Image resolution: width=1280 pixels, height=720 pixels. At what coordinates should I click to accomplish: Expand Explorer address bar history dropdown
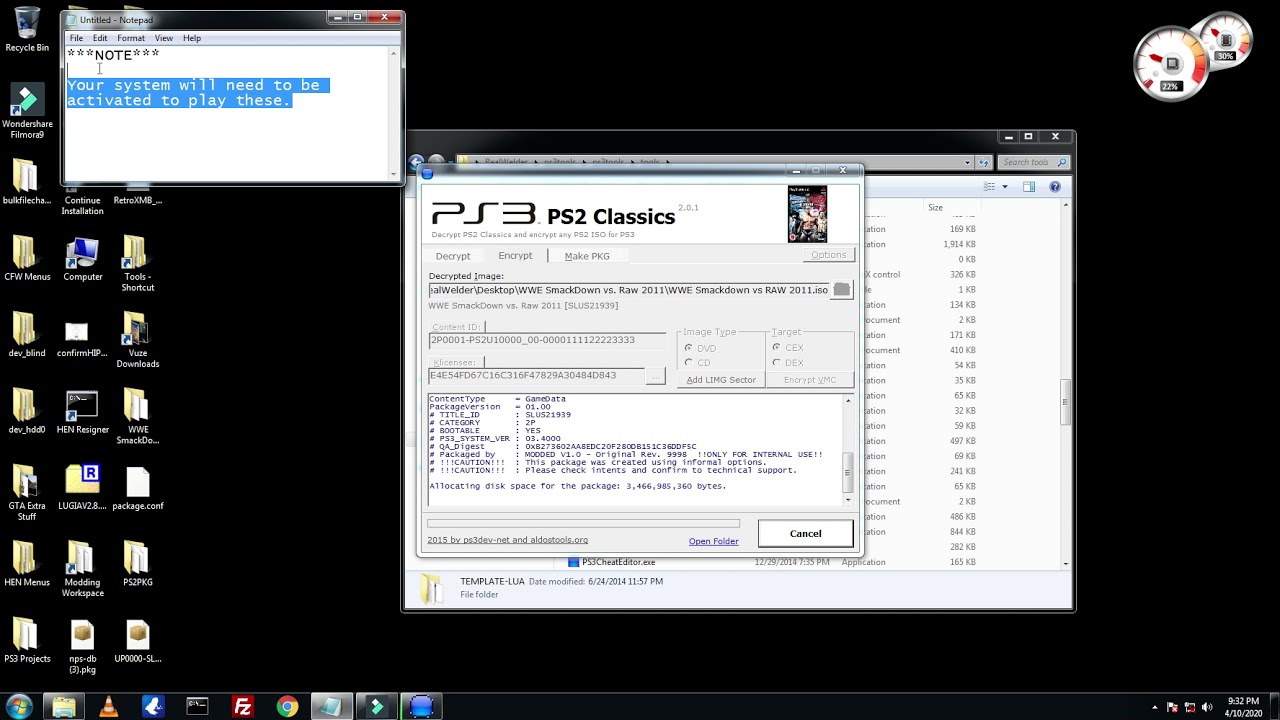click(967, 162)
